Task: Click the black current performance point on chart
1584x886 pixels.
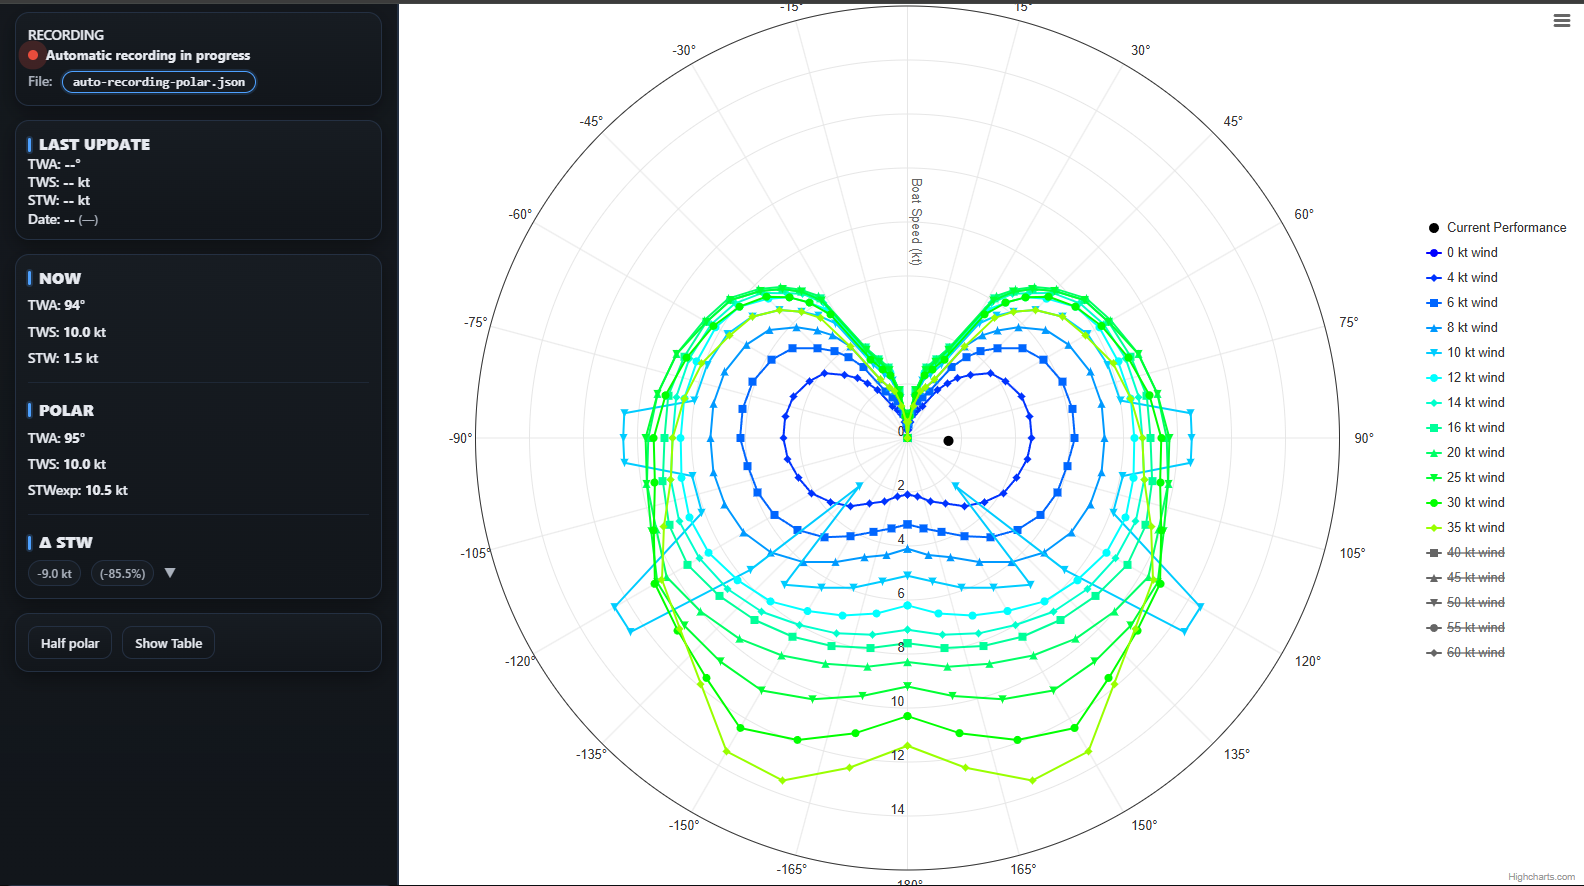Action: pyautogui.click(x=948, y=440)
